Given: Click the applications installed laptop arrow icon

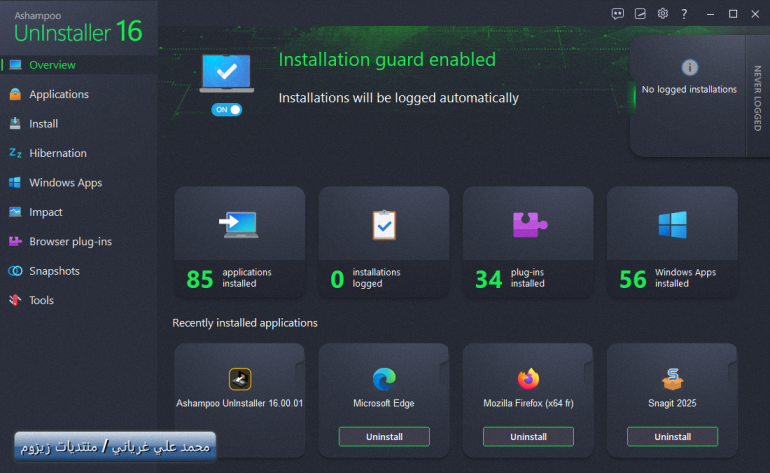Looking at the screenshot, I should point(239,225).
